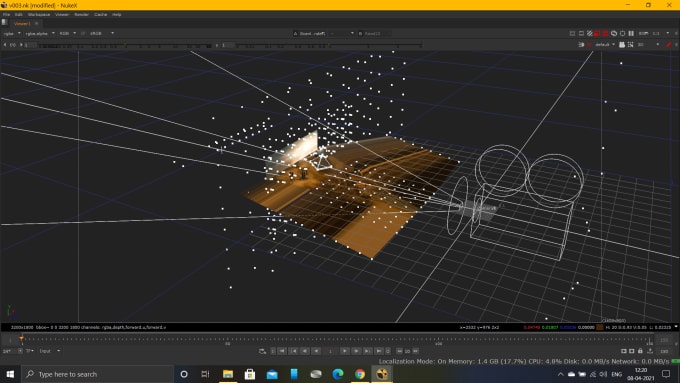
Task: Click the white view selection icon
Action: (x=622, y=45)
